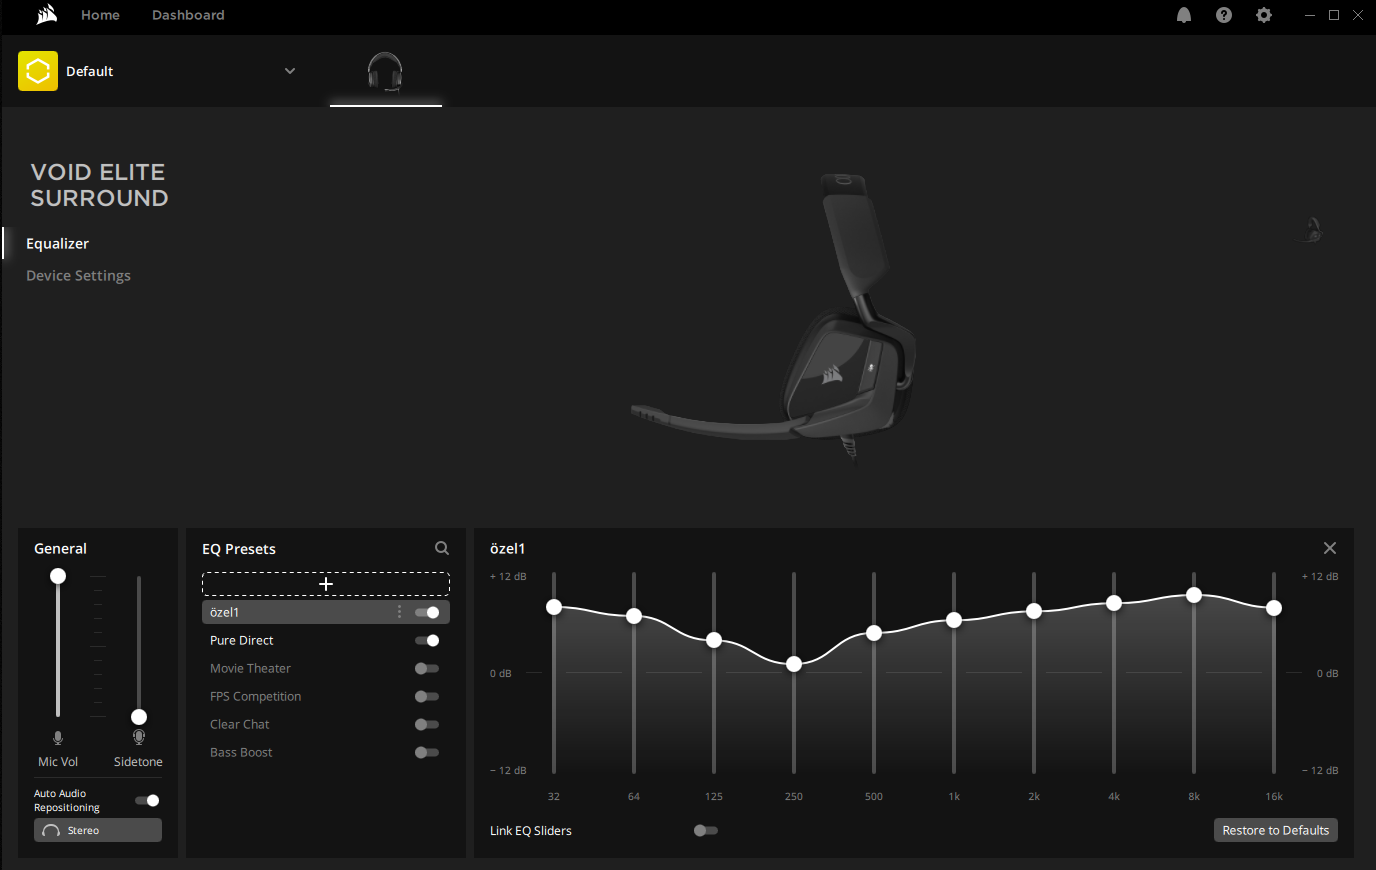Click the 64 Hz EQ slider handle
Screen dimensions: 1376x870
(x=634, y=616)
